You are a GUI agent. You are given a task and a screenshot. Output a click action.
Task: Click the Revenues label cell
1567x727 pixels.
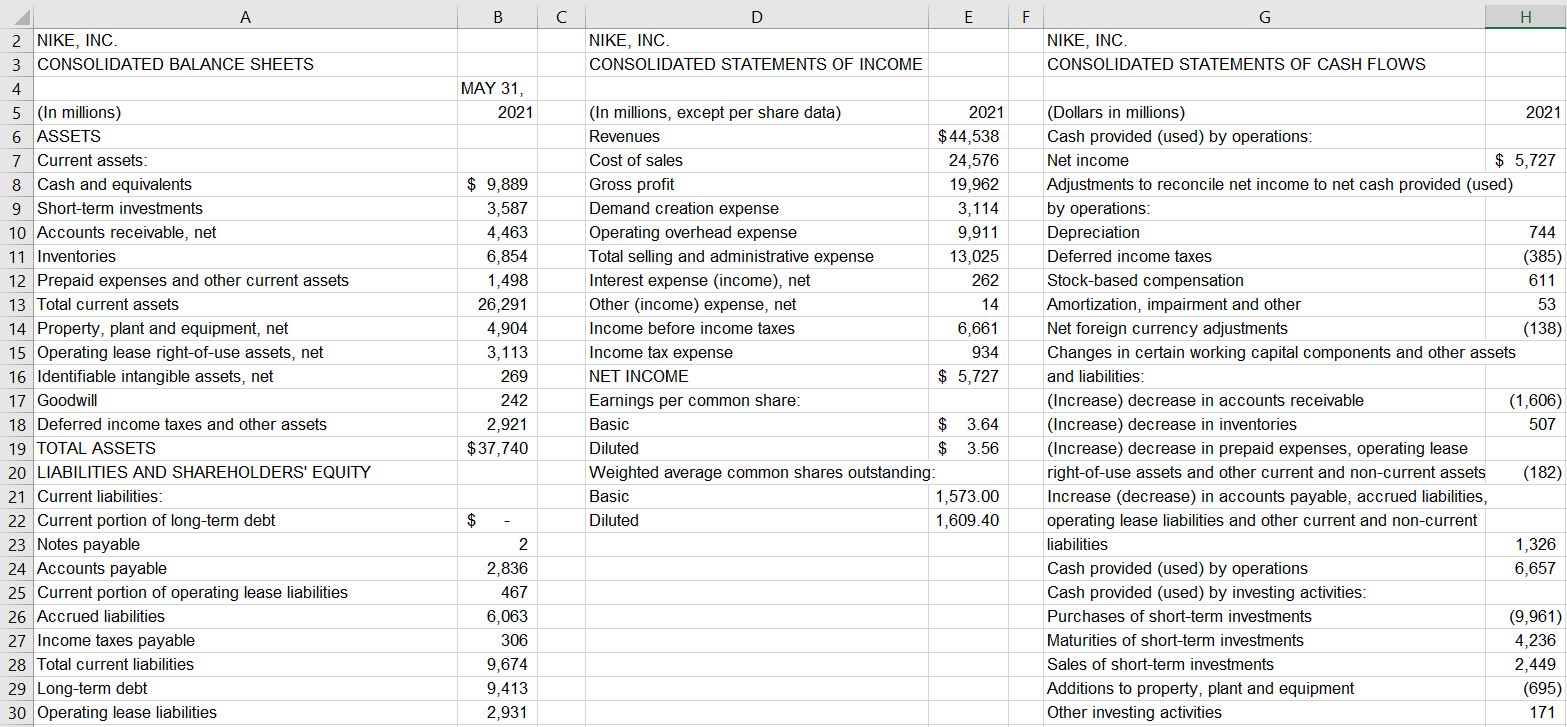(757, 136)
